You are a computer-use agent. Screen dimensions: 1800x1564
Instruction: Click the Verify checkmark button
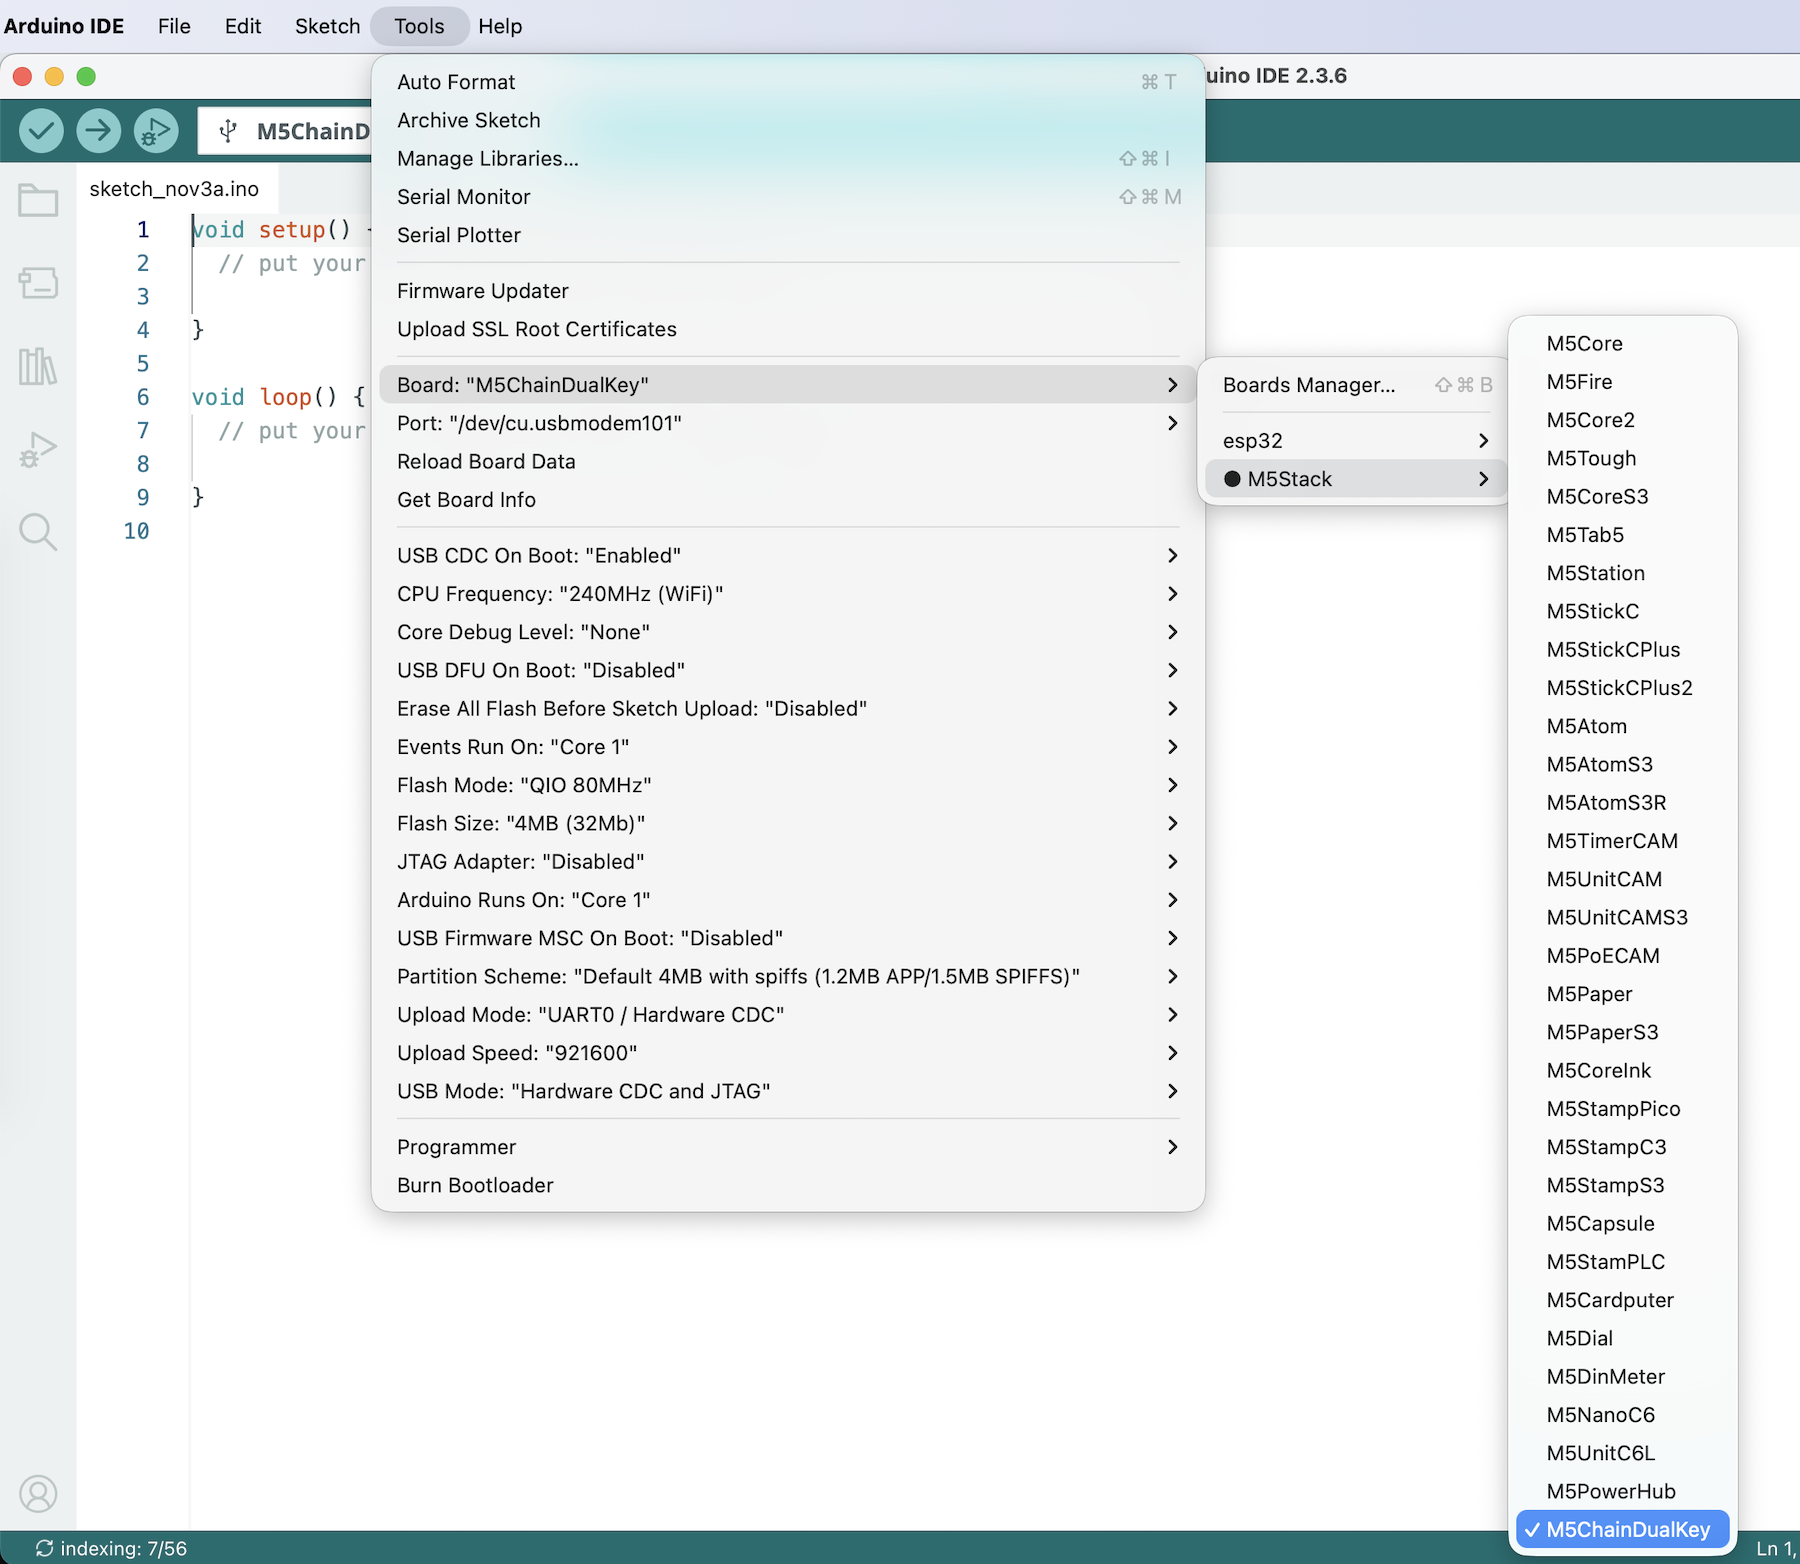point(42,130)
